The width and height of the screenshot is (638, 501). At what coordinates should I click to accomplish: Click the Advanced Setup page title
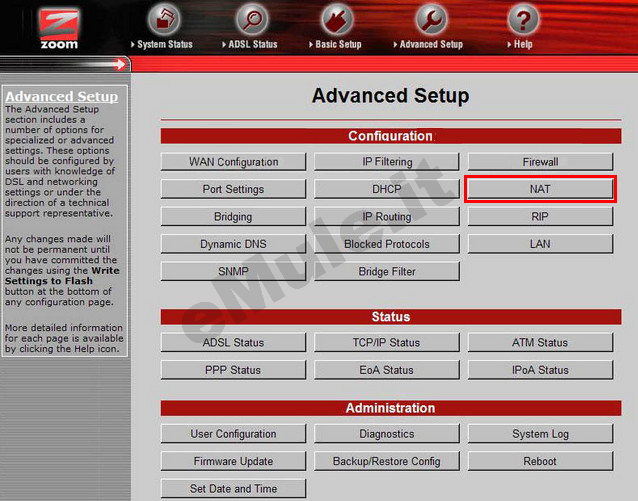[390, 96]
